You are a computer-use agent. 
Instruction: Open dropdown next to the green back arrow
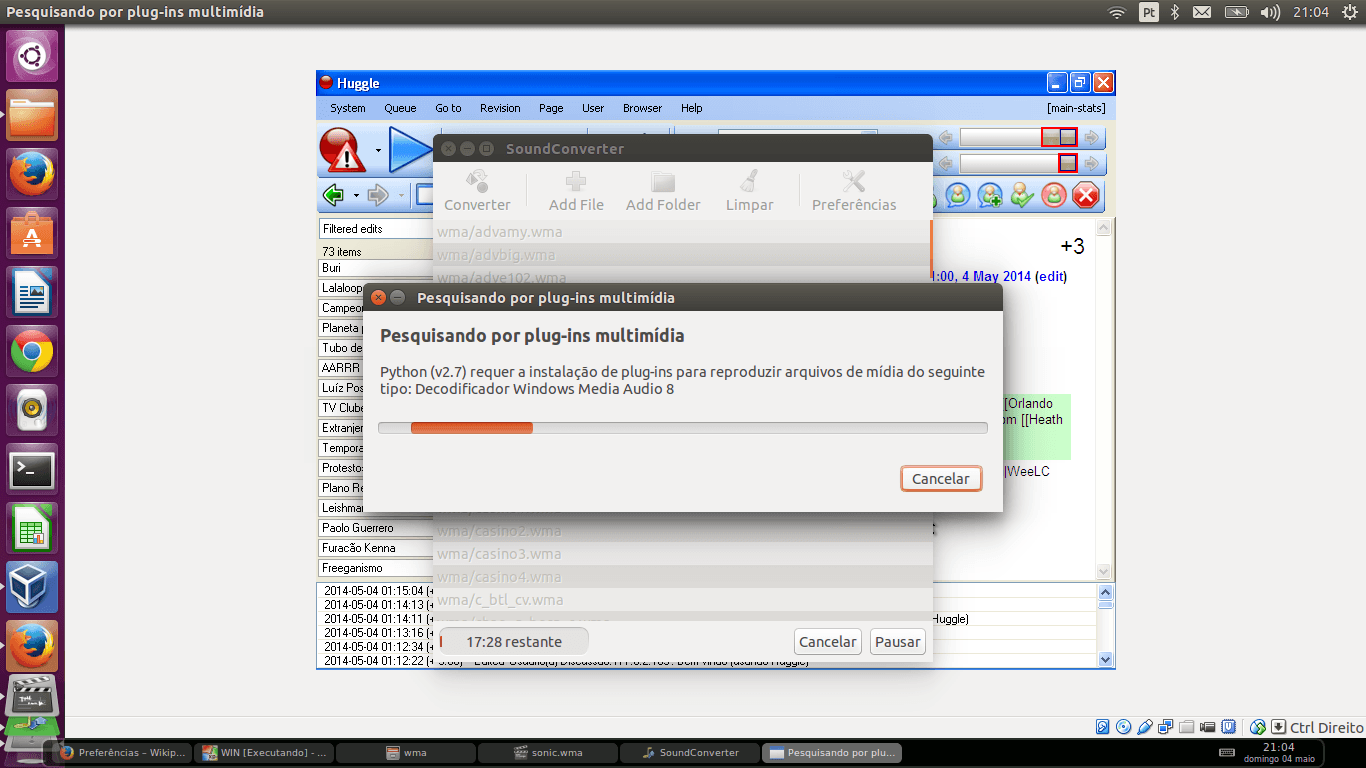tap(356, 195)
